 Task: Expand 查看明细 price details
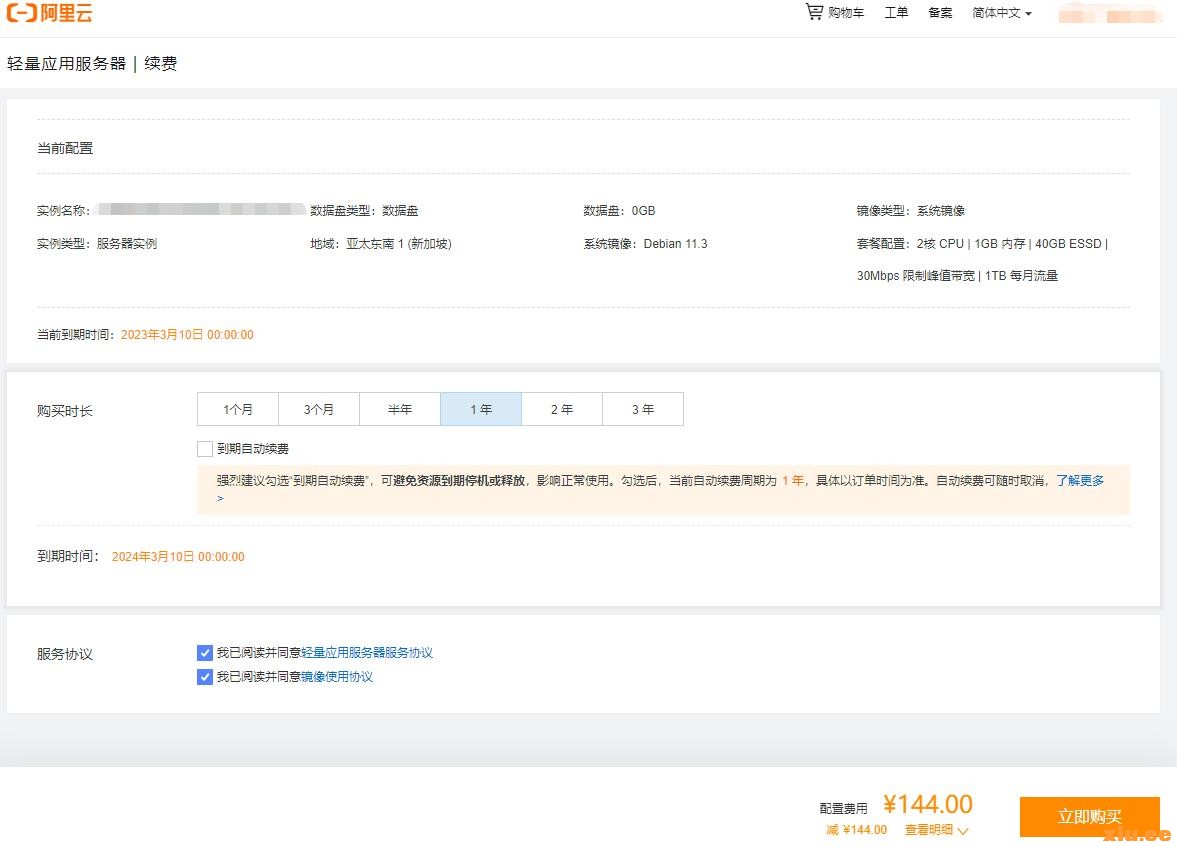936,830
